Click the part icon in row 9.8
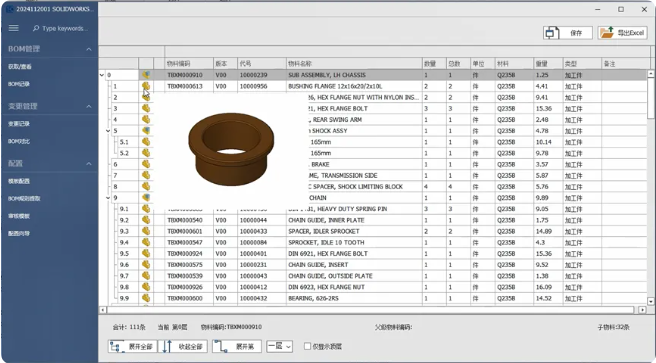The width and height of the screenshot is (656, 363). (x=146, y=287)
